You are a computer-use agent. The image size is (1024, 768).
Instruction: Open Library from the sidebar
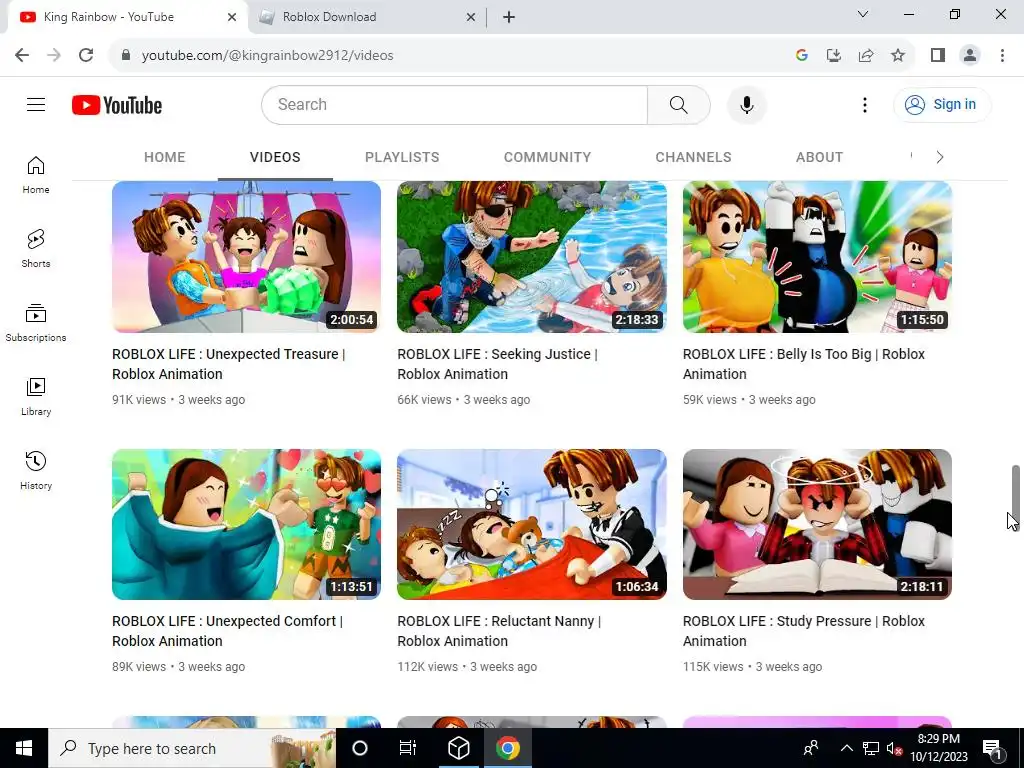(x=36, y=396)
